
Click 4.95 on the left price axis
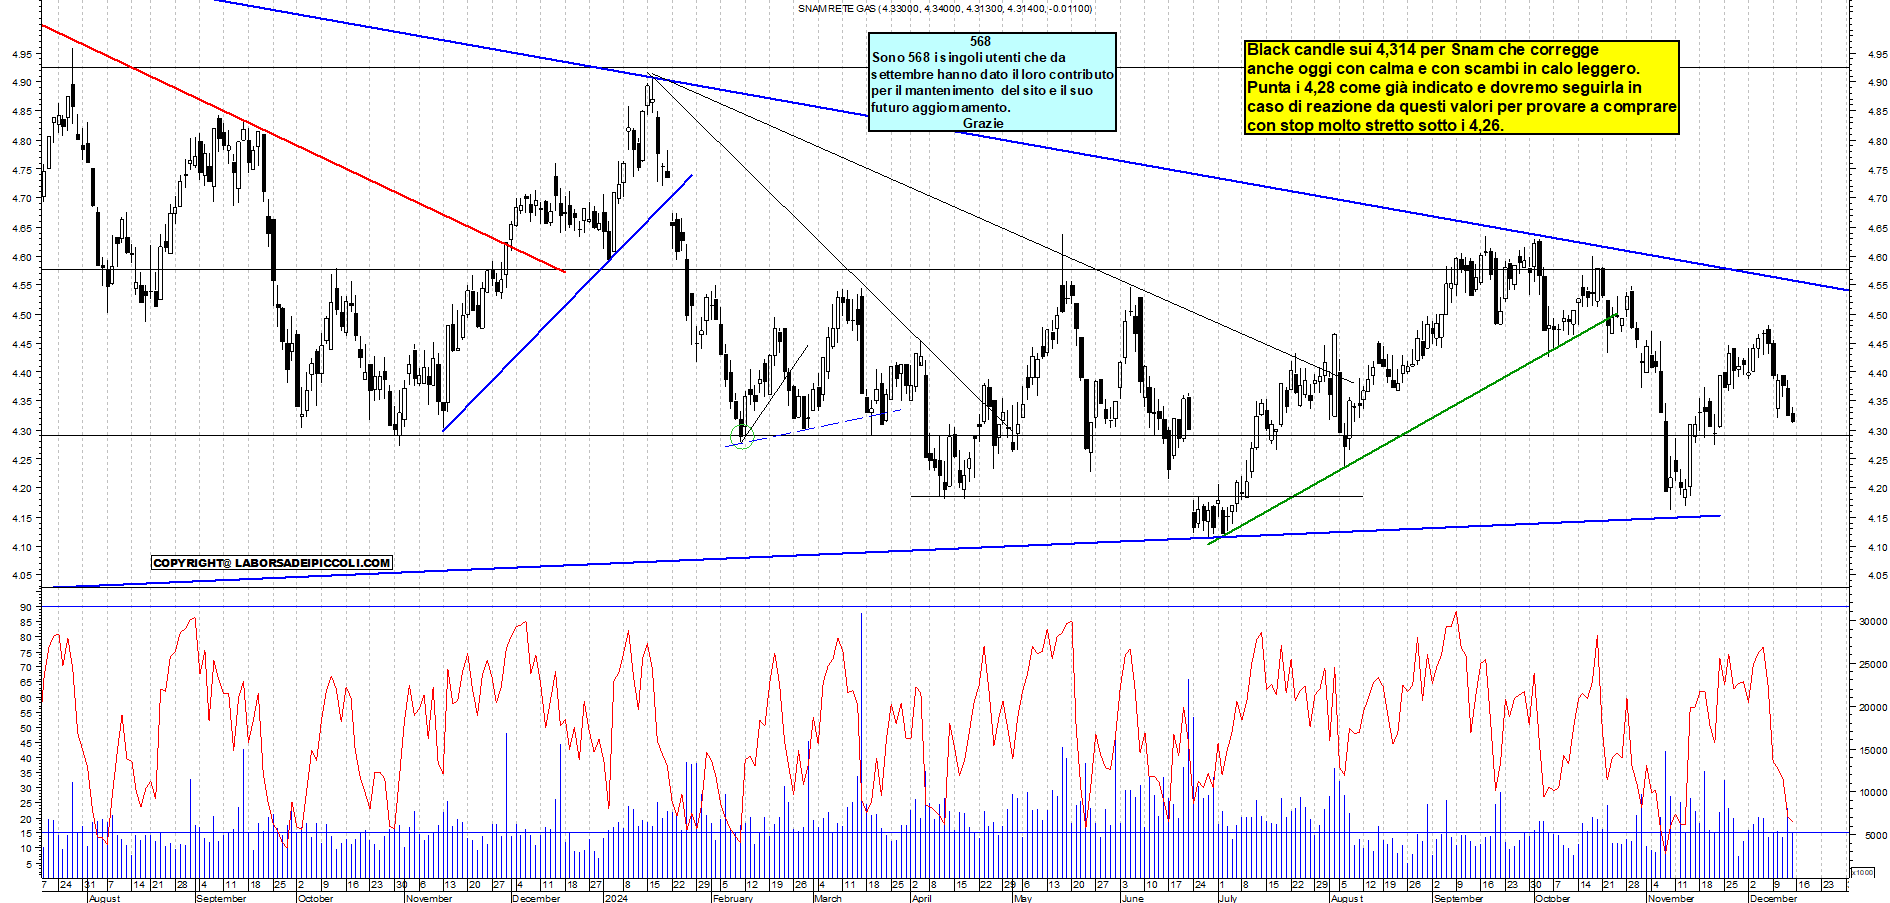22,55
